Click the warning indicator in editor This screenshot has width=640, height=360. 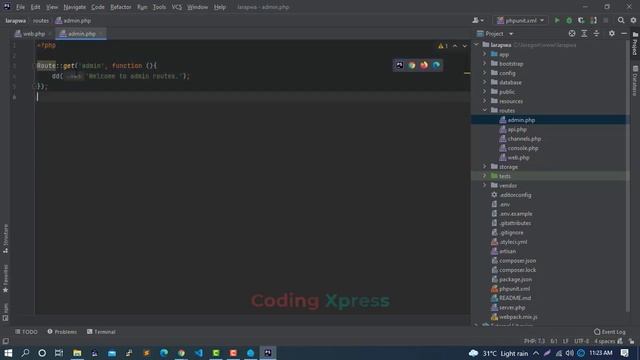(x=443, y=46)
